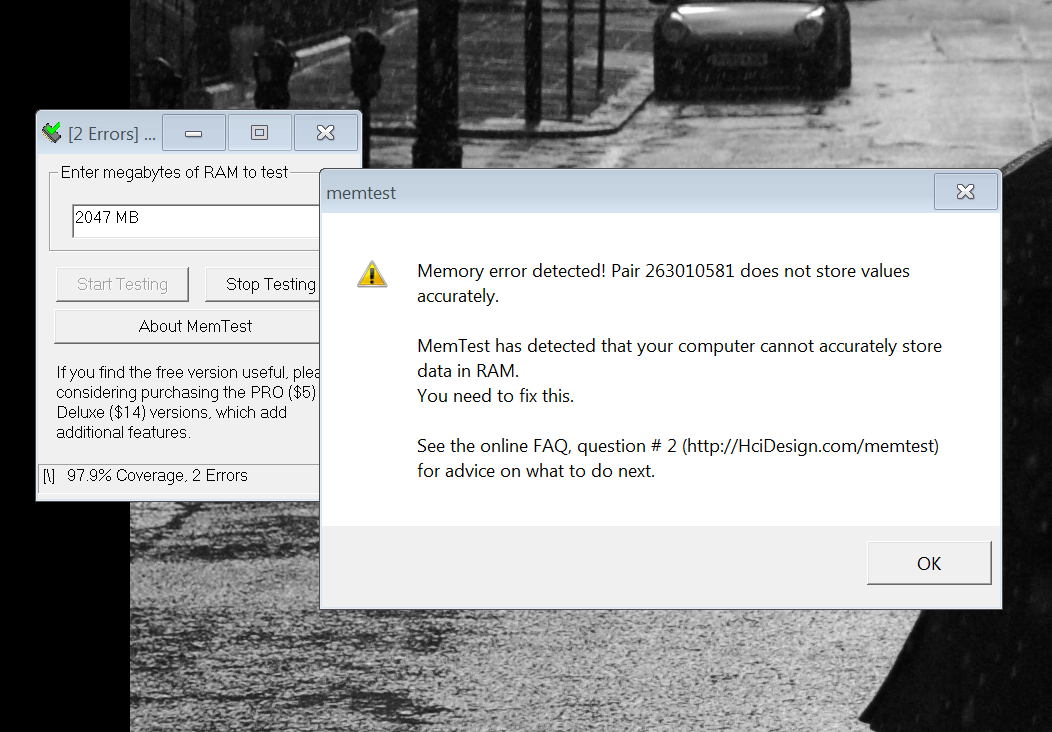Image resolution: width=1052 pixels, height=732 pixels.
Task: Click the 'memtest' dialog title text
Action: (361, 193)
